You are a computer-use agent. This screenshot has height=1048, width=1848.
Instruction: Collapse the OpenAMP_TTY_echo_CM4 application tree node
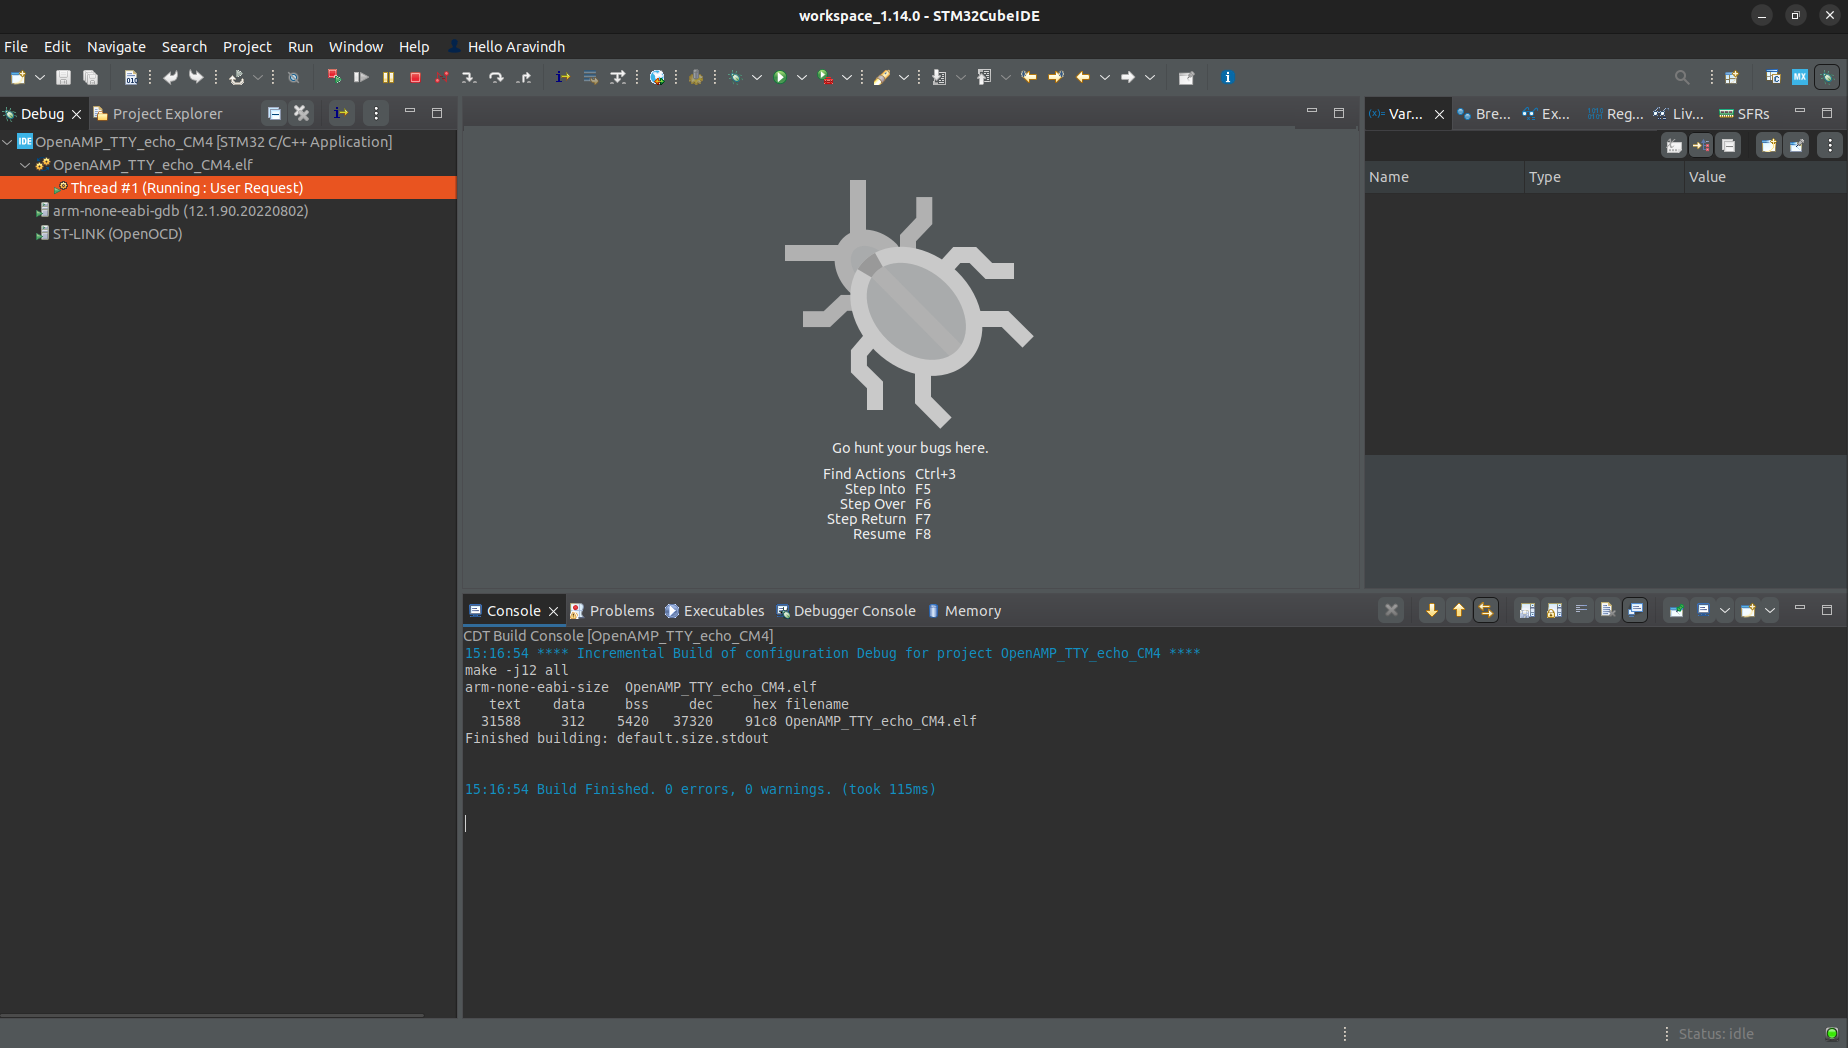[x=8, y=142]
